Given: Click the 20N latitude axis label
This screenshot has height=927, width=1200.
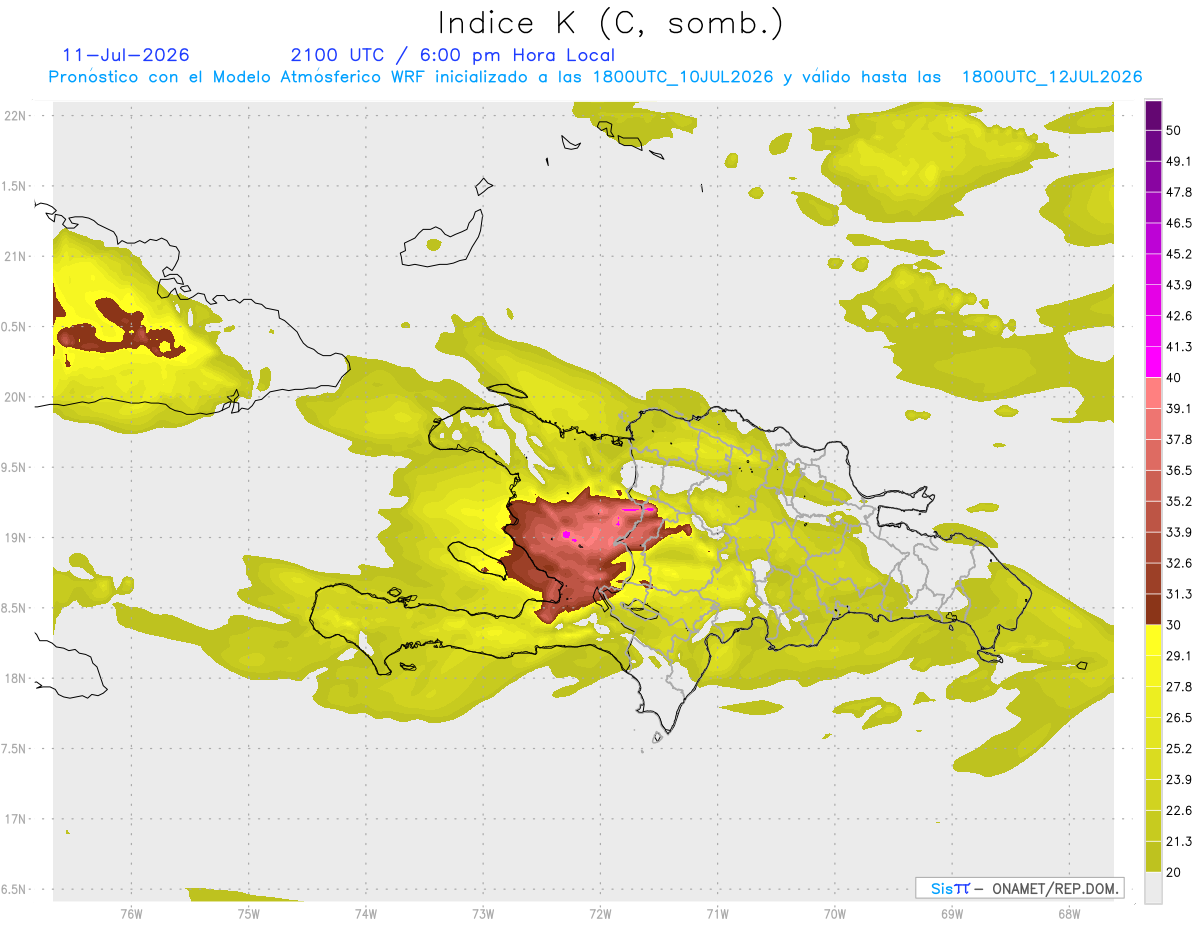Looking at the screenshot, I should click(17, 397).
